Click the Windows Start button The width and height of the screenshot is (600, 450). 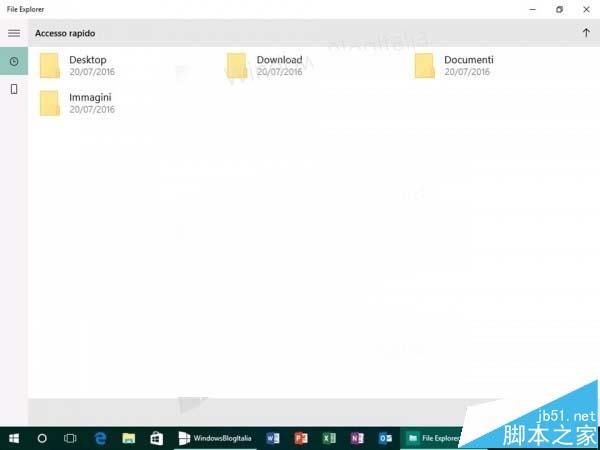(x=14, y=438)
